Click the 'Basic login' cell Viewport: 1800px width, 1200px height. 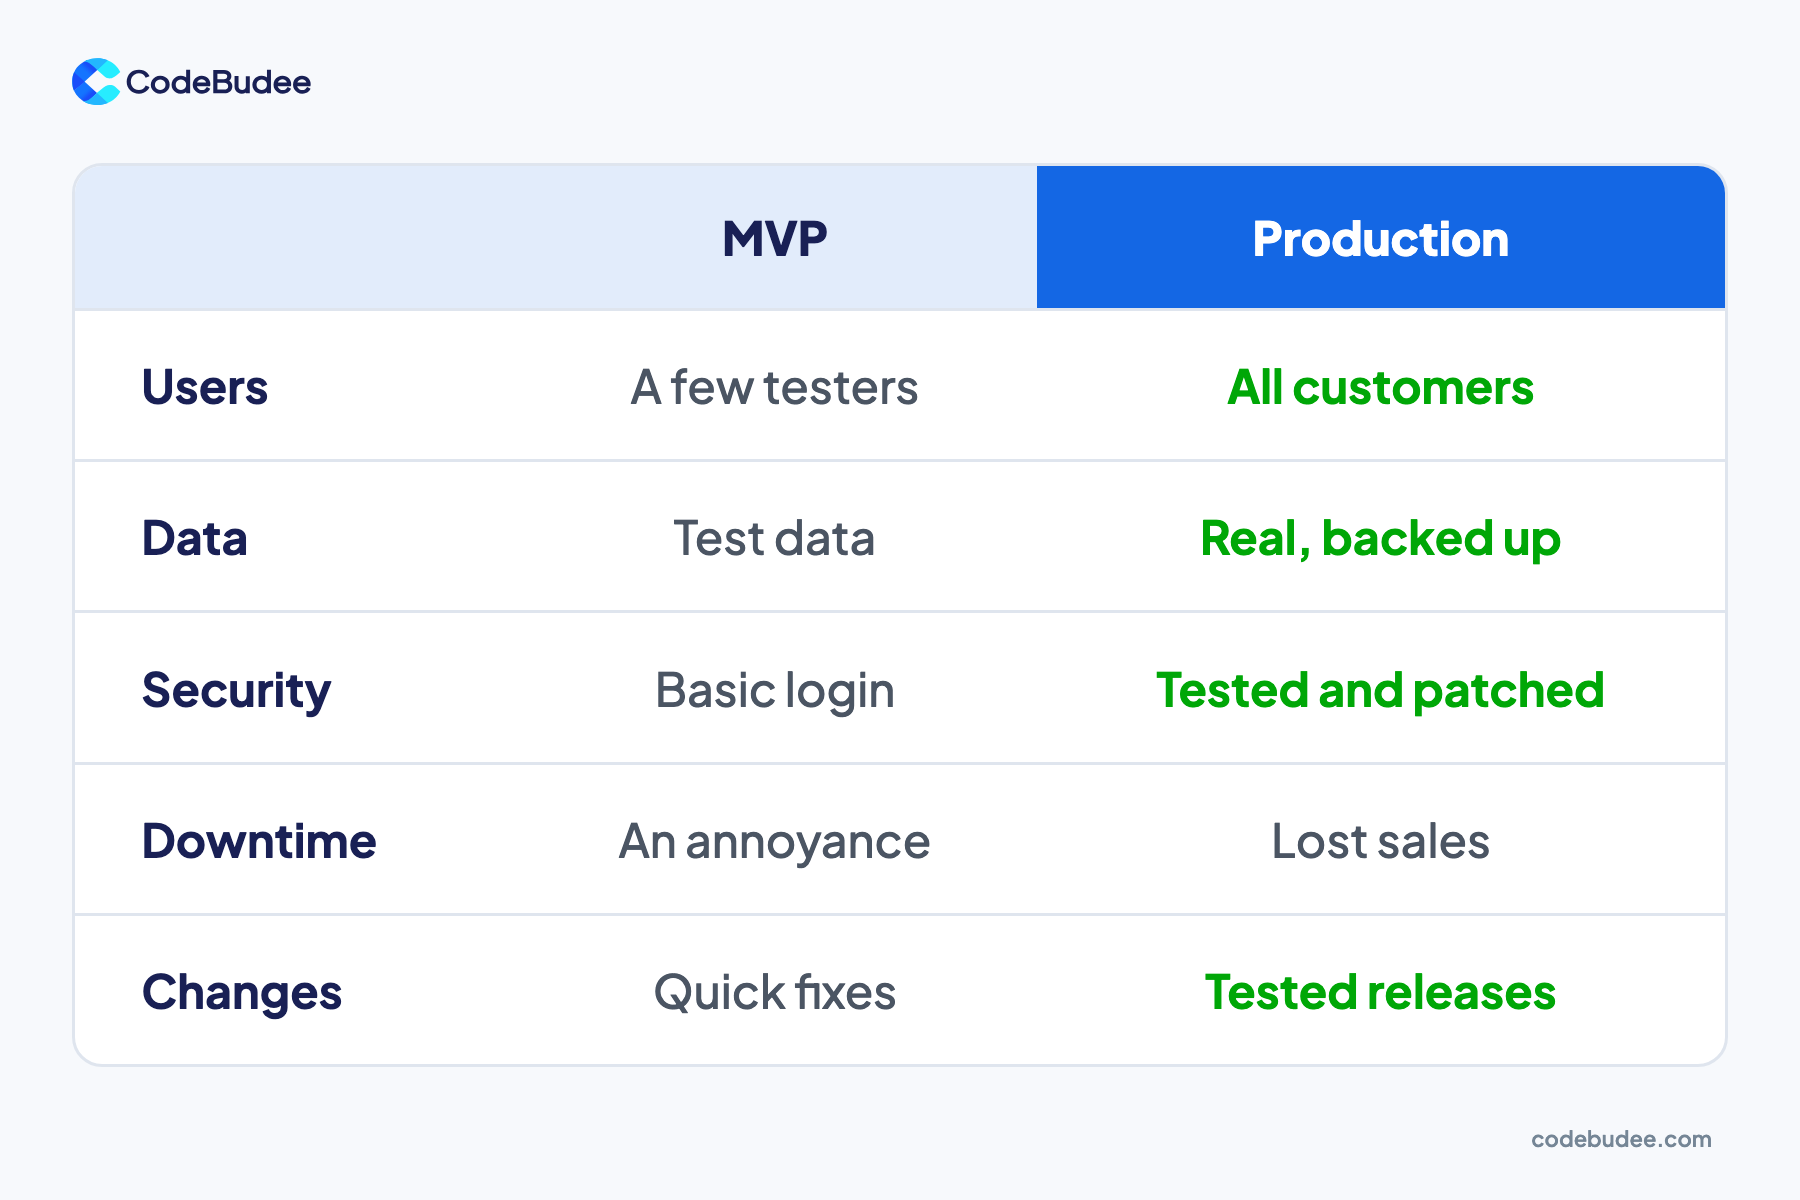(x=775, y=691)
